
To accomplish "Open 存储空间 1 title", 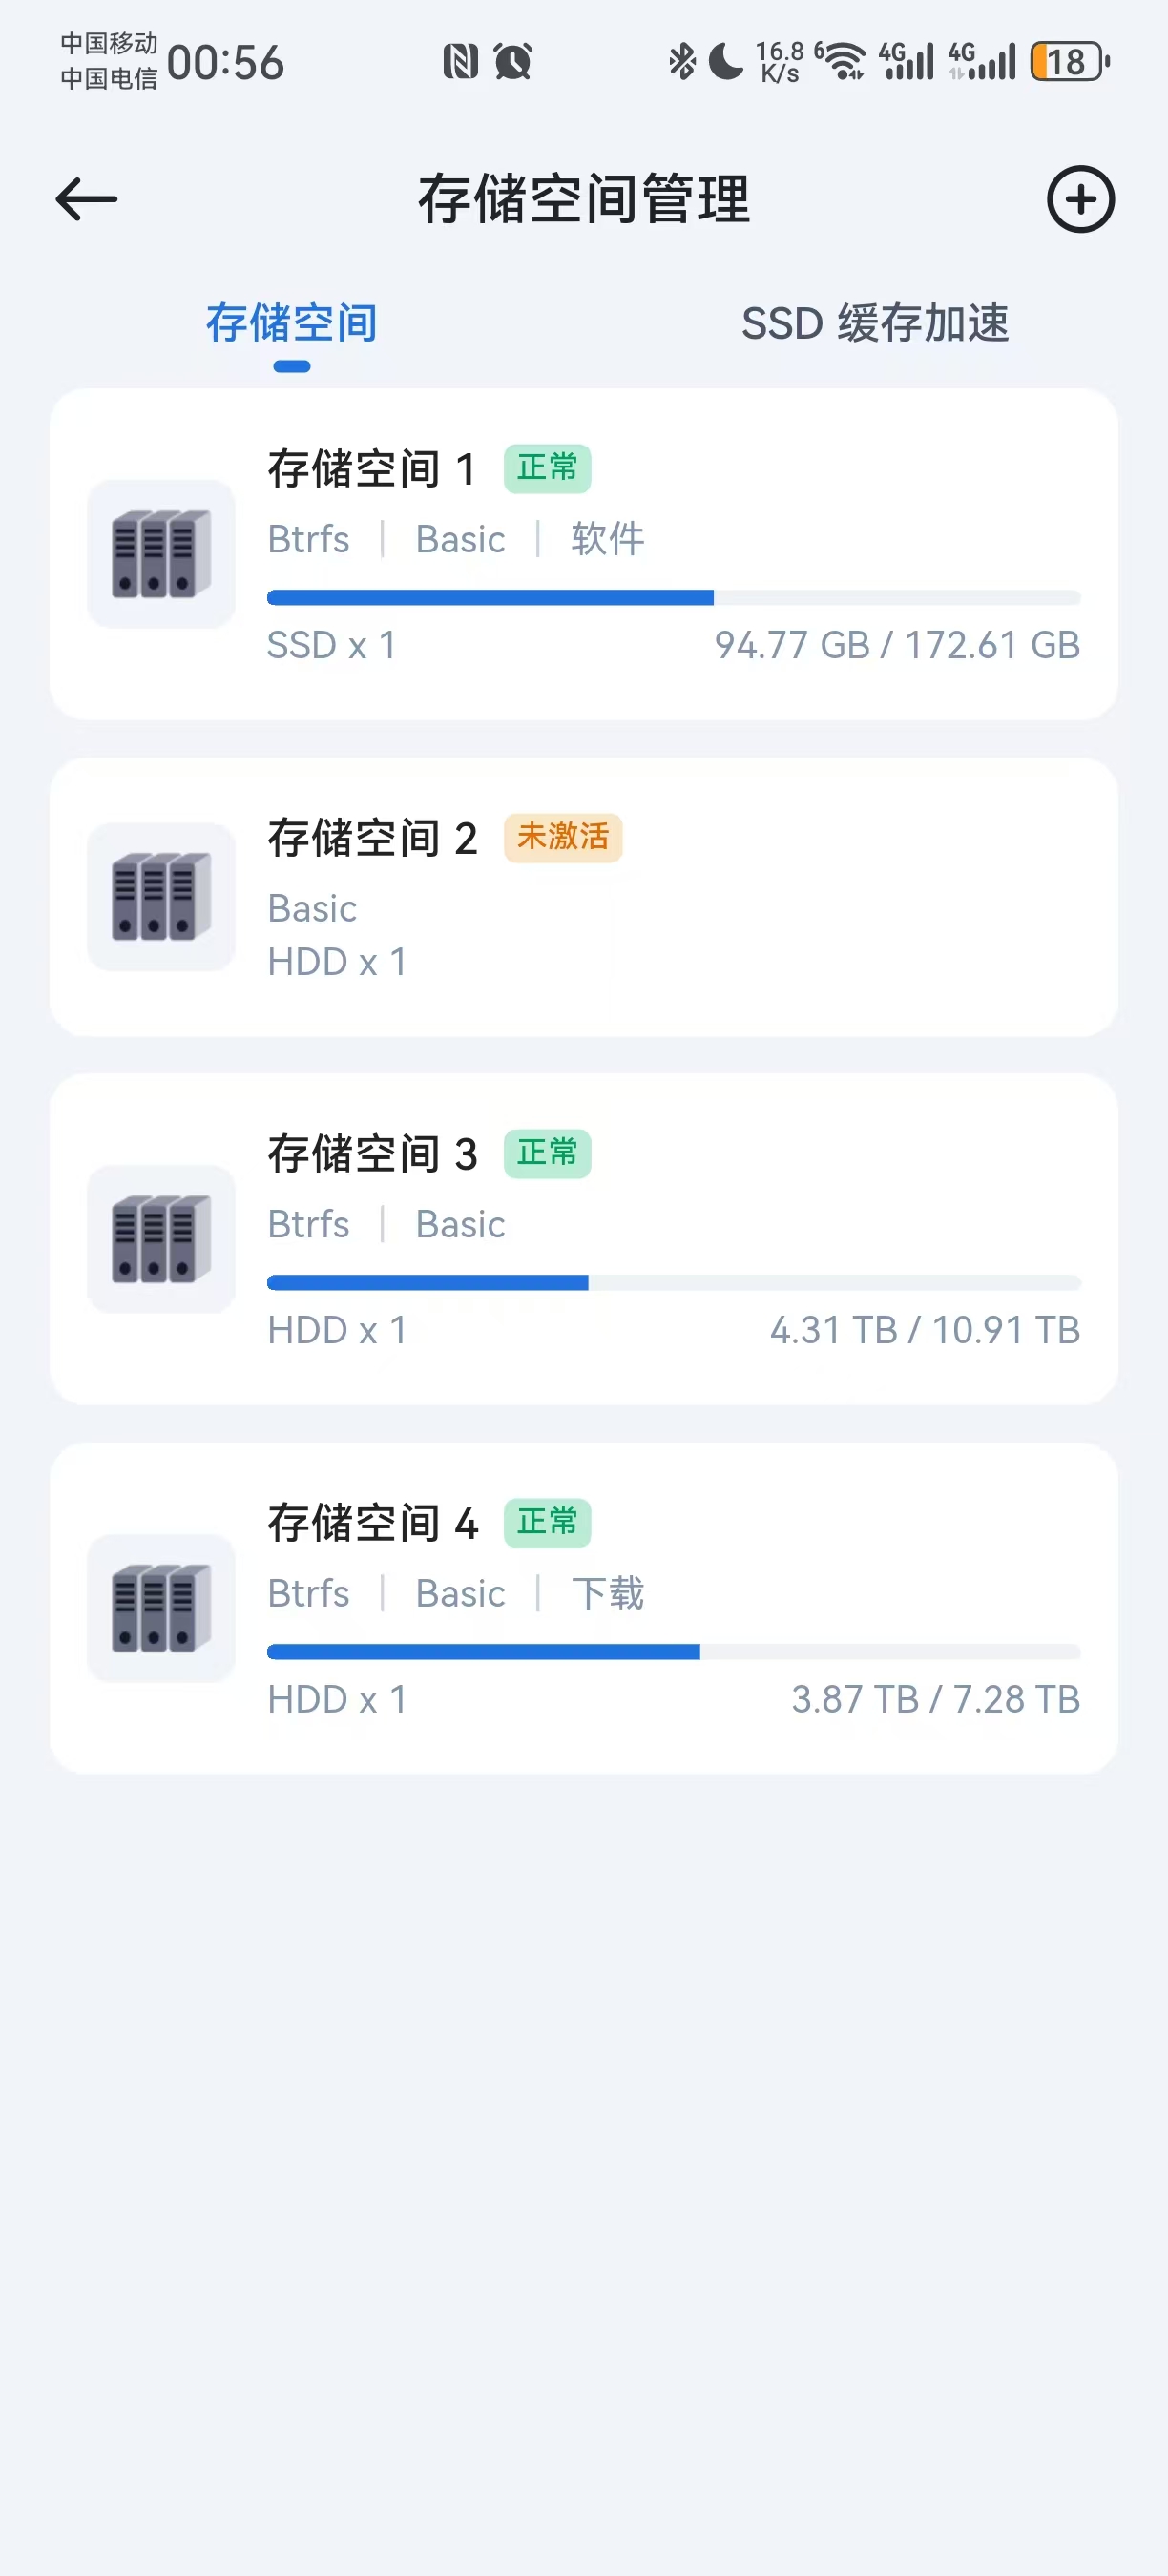I will pyautogui.click(x=371, y=469).
